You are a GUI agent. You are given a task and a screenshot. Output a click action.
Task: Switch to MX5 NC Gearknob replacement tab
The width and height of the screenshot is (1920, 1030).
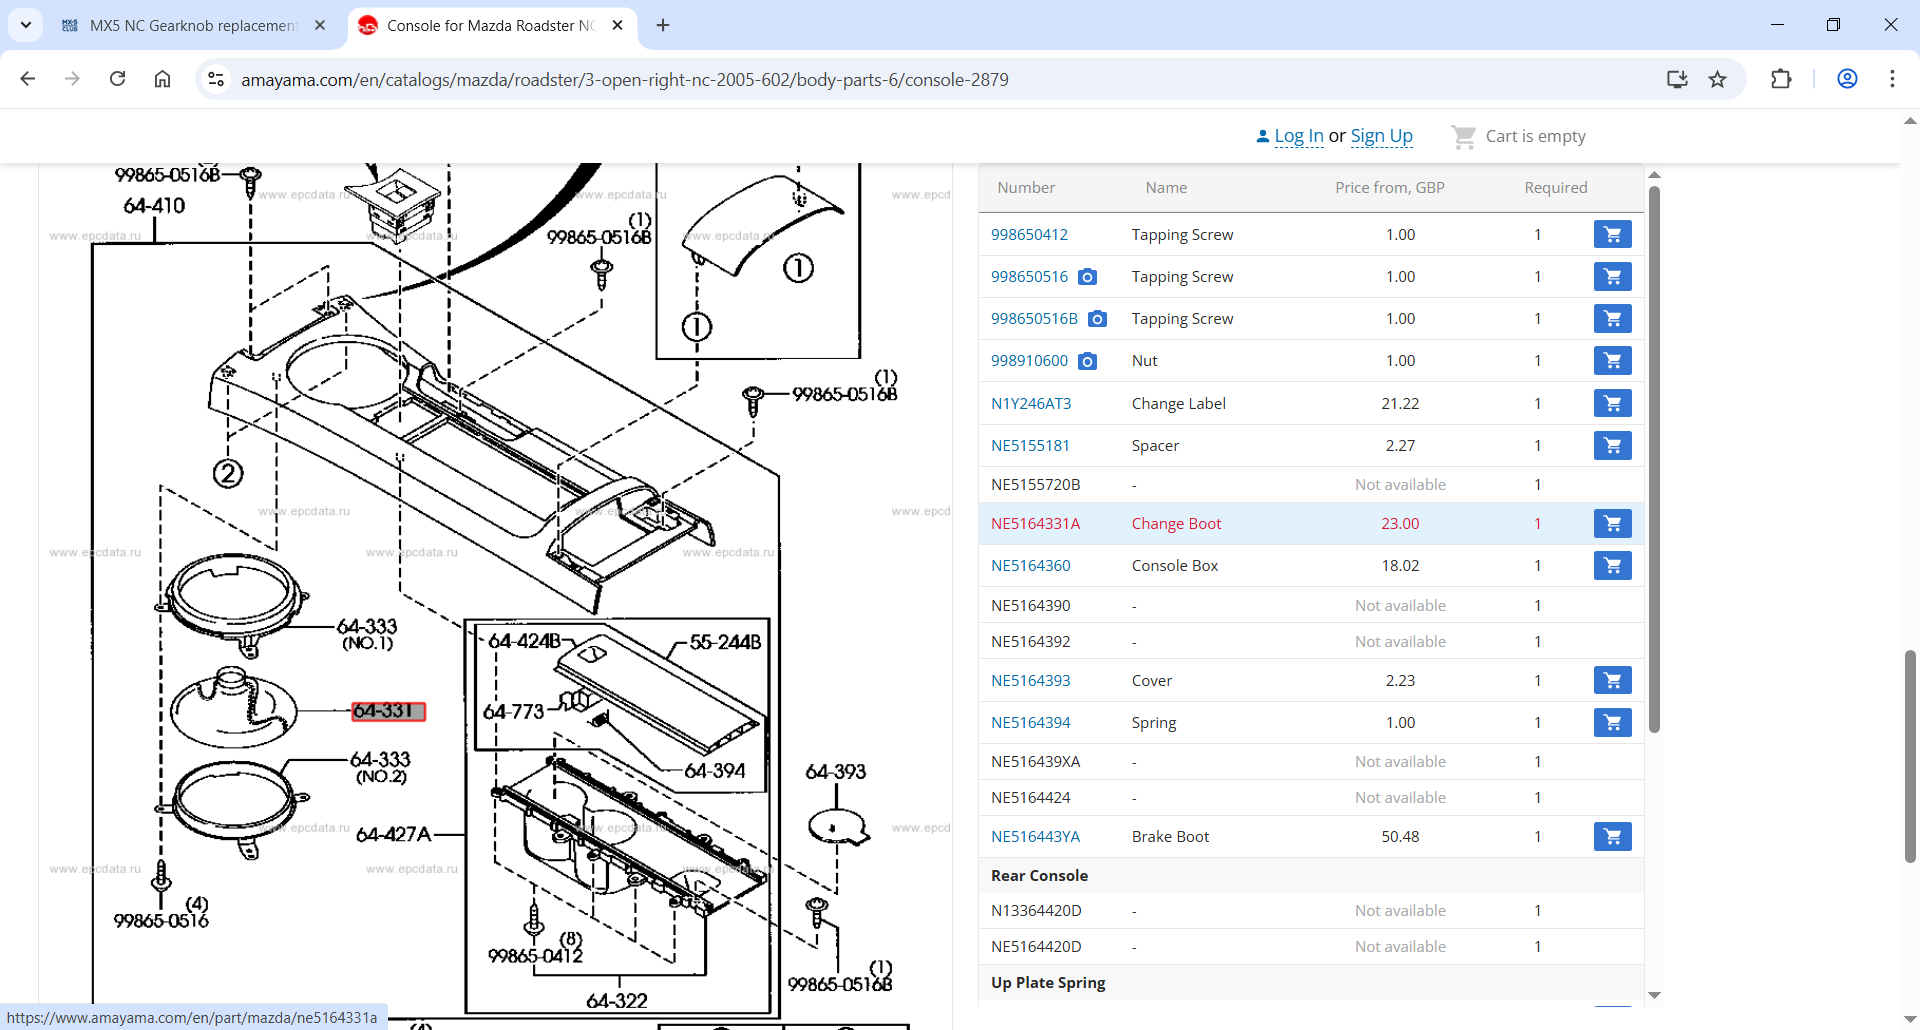[x=192, y=25]
